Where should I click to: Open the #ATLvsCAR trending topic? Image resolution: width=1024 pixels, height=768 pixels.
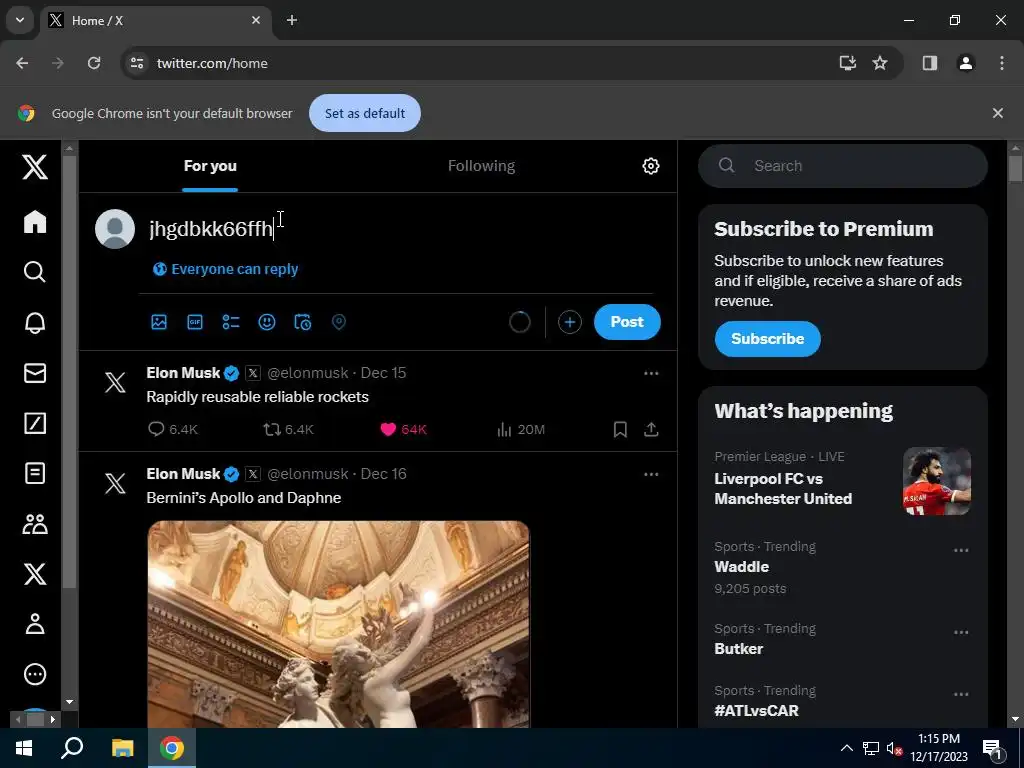coord(756,711)
